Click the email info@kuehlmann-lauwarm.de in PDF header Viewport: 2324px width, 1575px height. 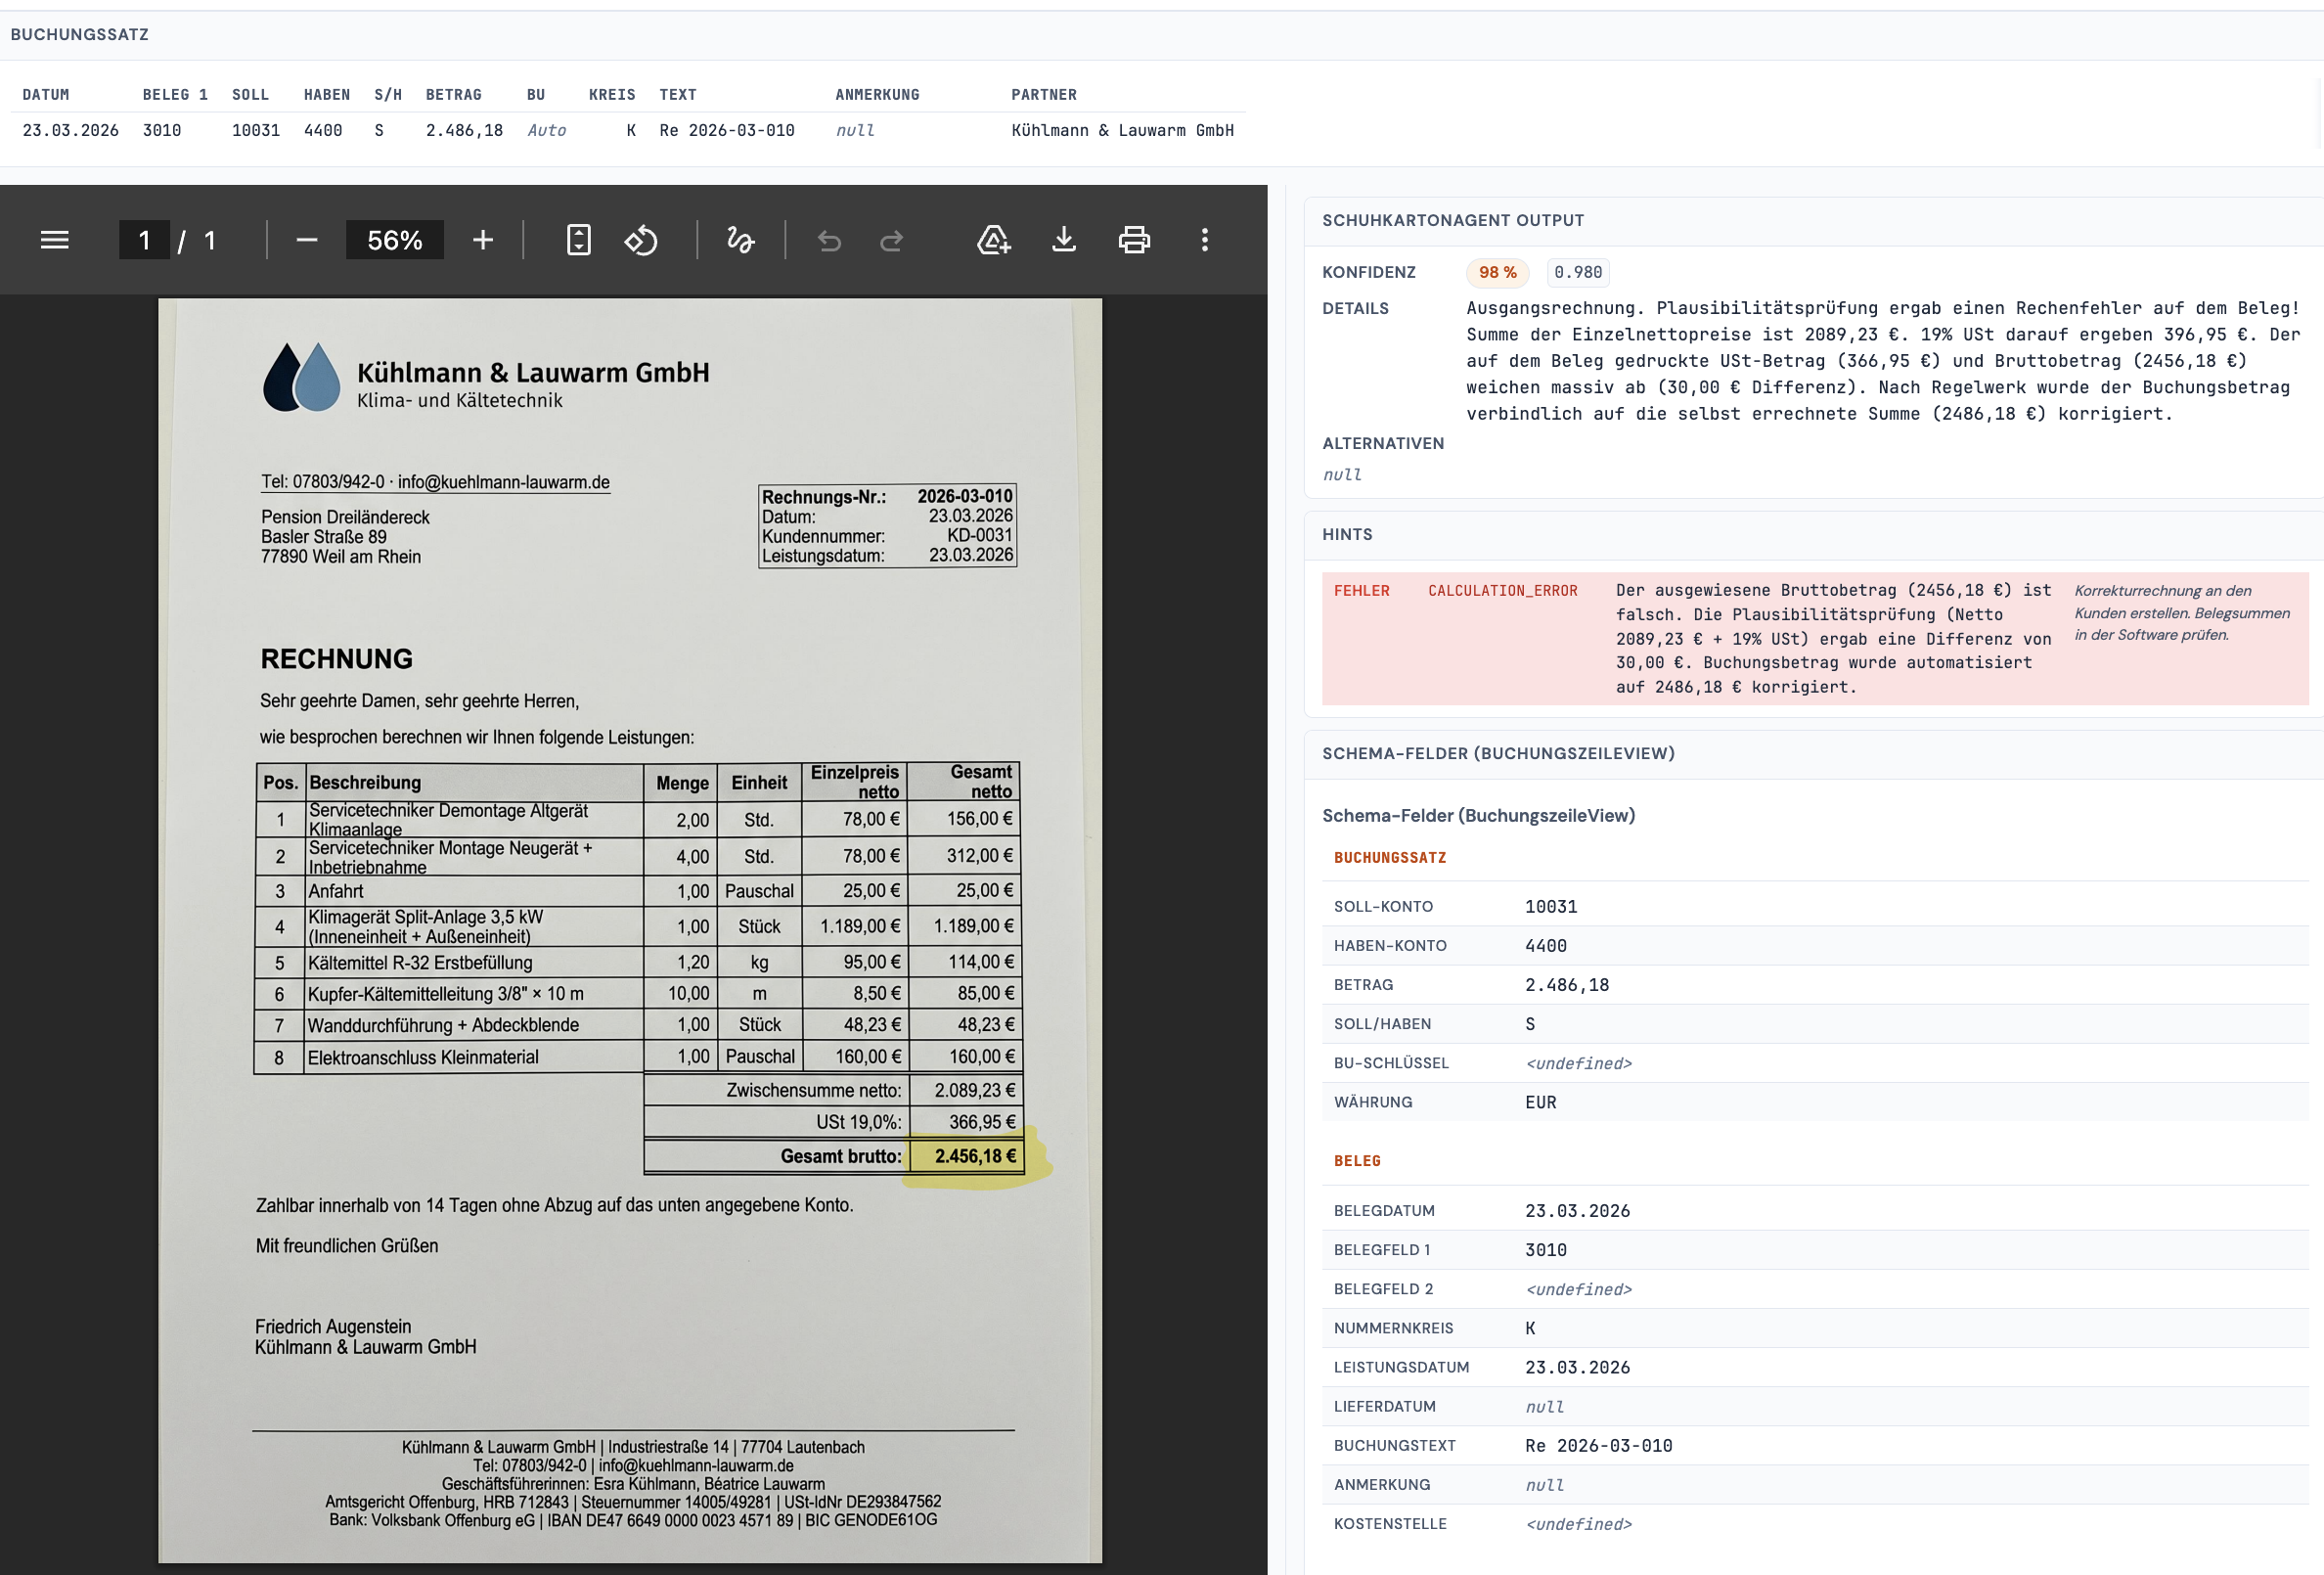pos(504,482)
